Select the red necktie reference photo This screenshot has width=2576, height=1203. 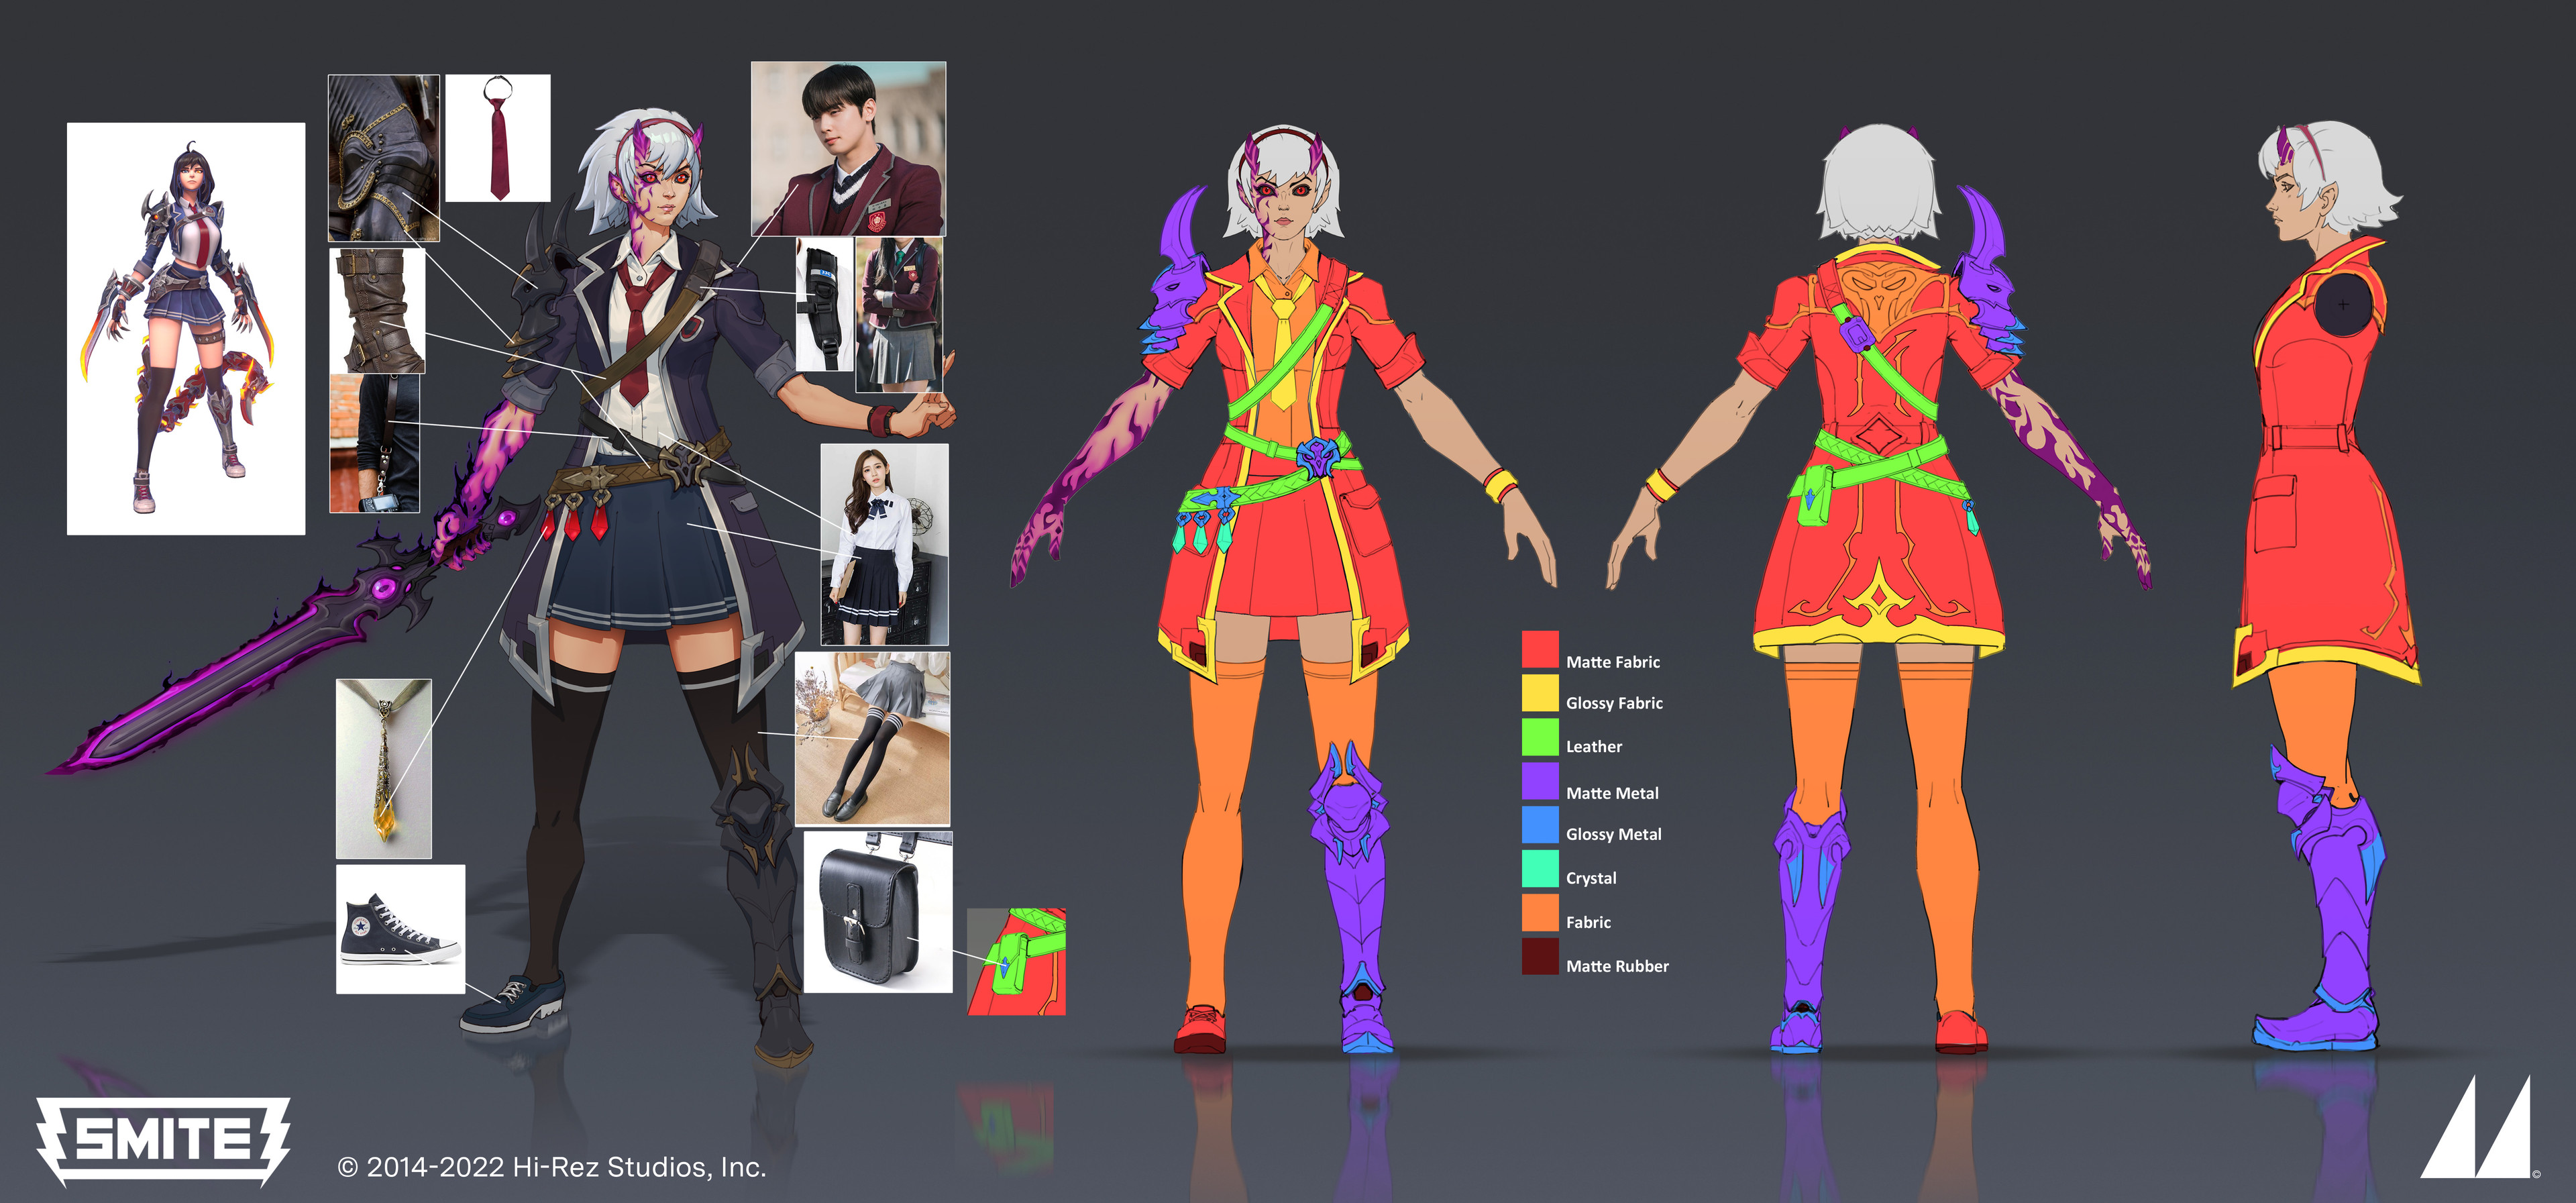[497, 138]
